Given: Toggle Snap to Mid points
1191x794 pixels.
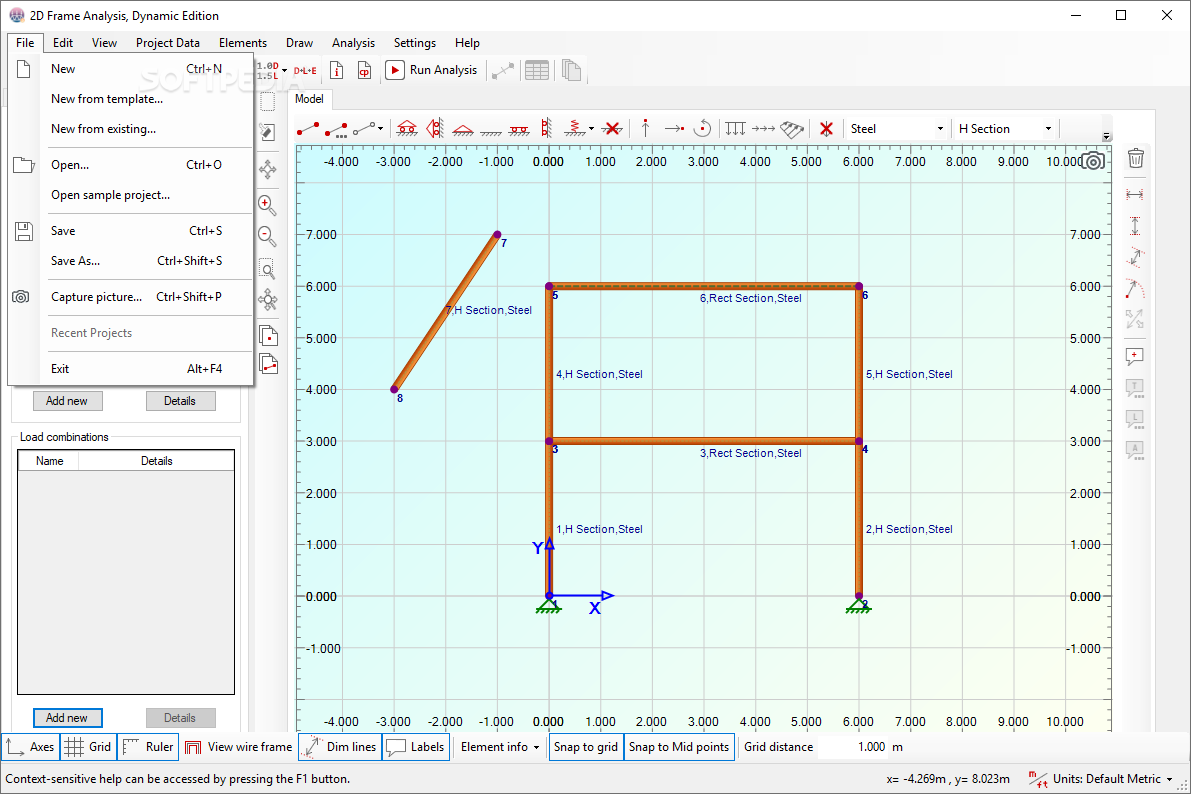Looking at the screenshot, I should click(x=679, y=747).
